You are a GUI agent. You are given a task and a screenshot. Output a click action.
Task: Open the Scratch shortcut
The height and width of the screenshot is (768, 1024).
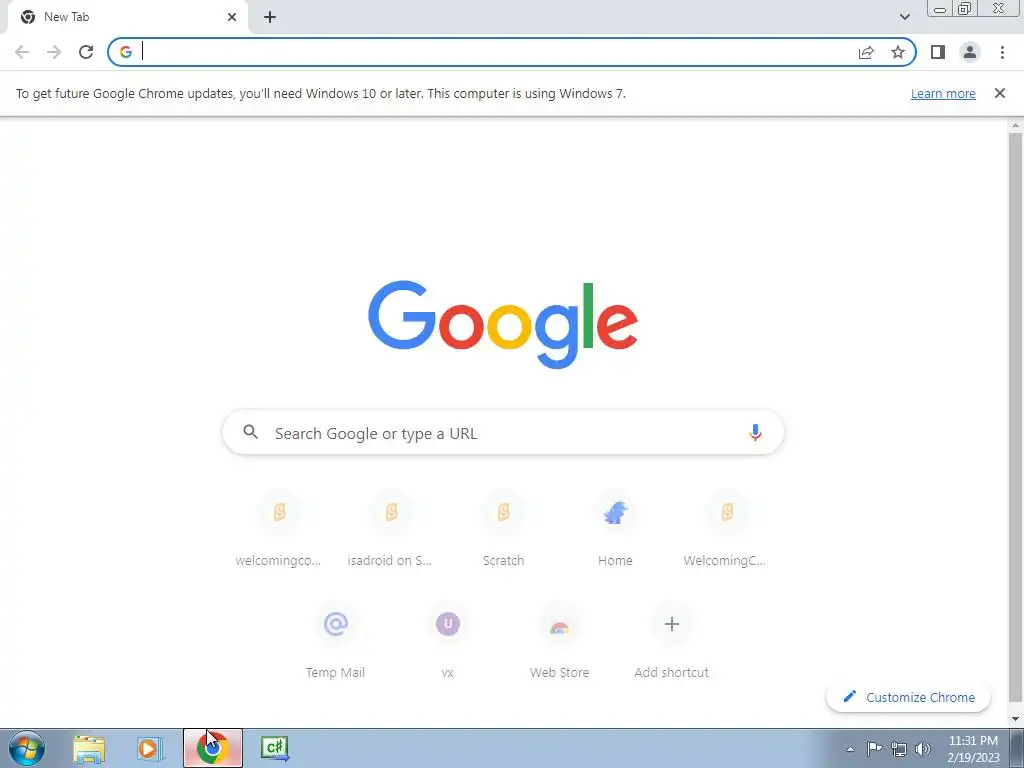click(503, 528)
